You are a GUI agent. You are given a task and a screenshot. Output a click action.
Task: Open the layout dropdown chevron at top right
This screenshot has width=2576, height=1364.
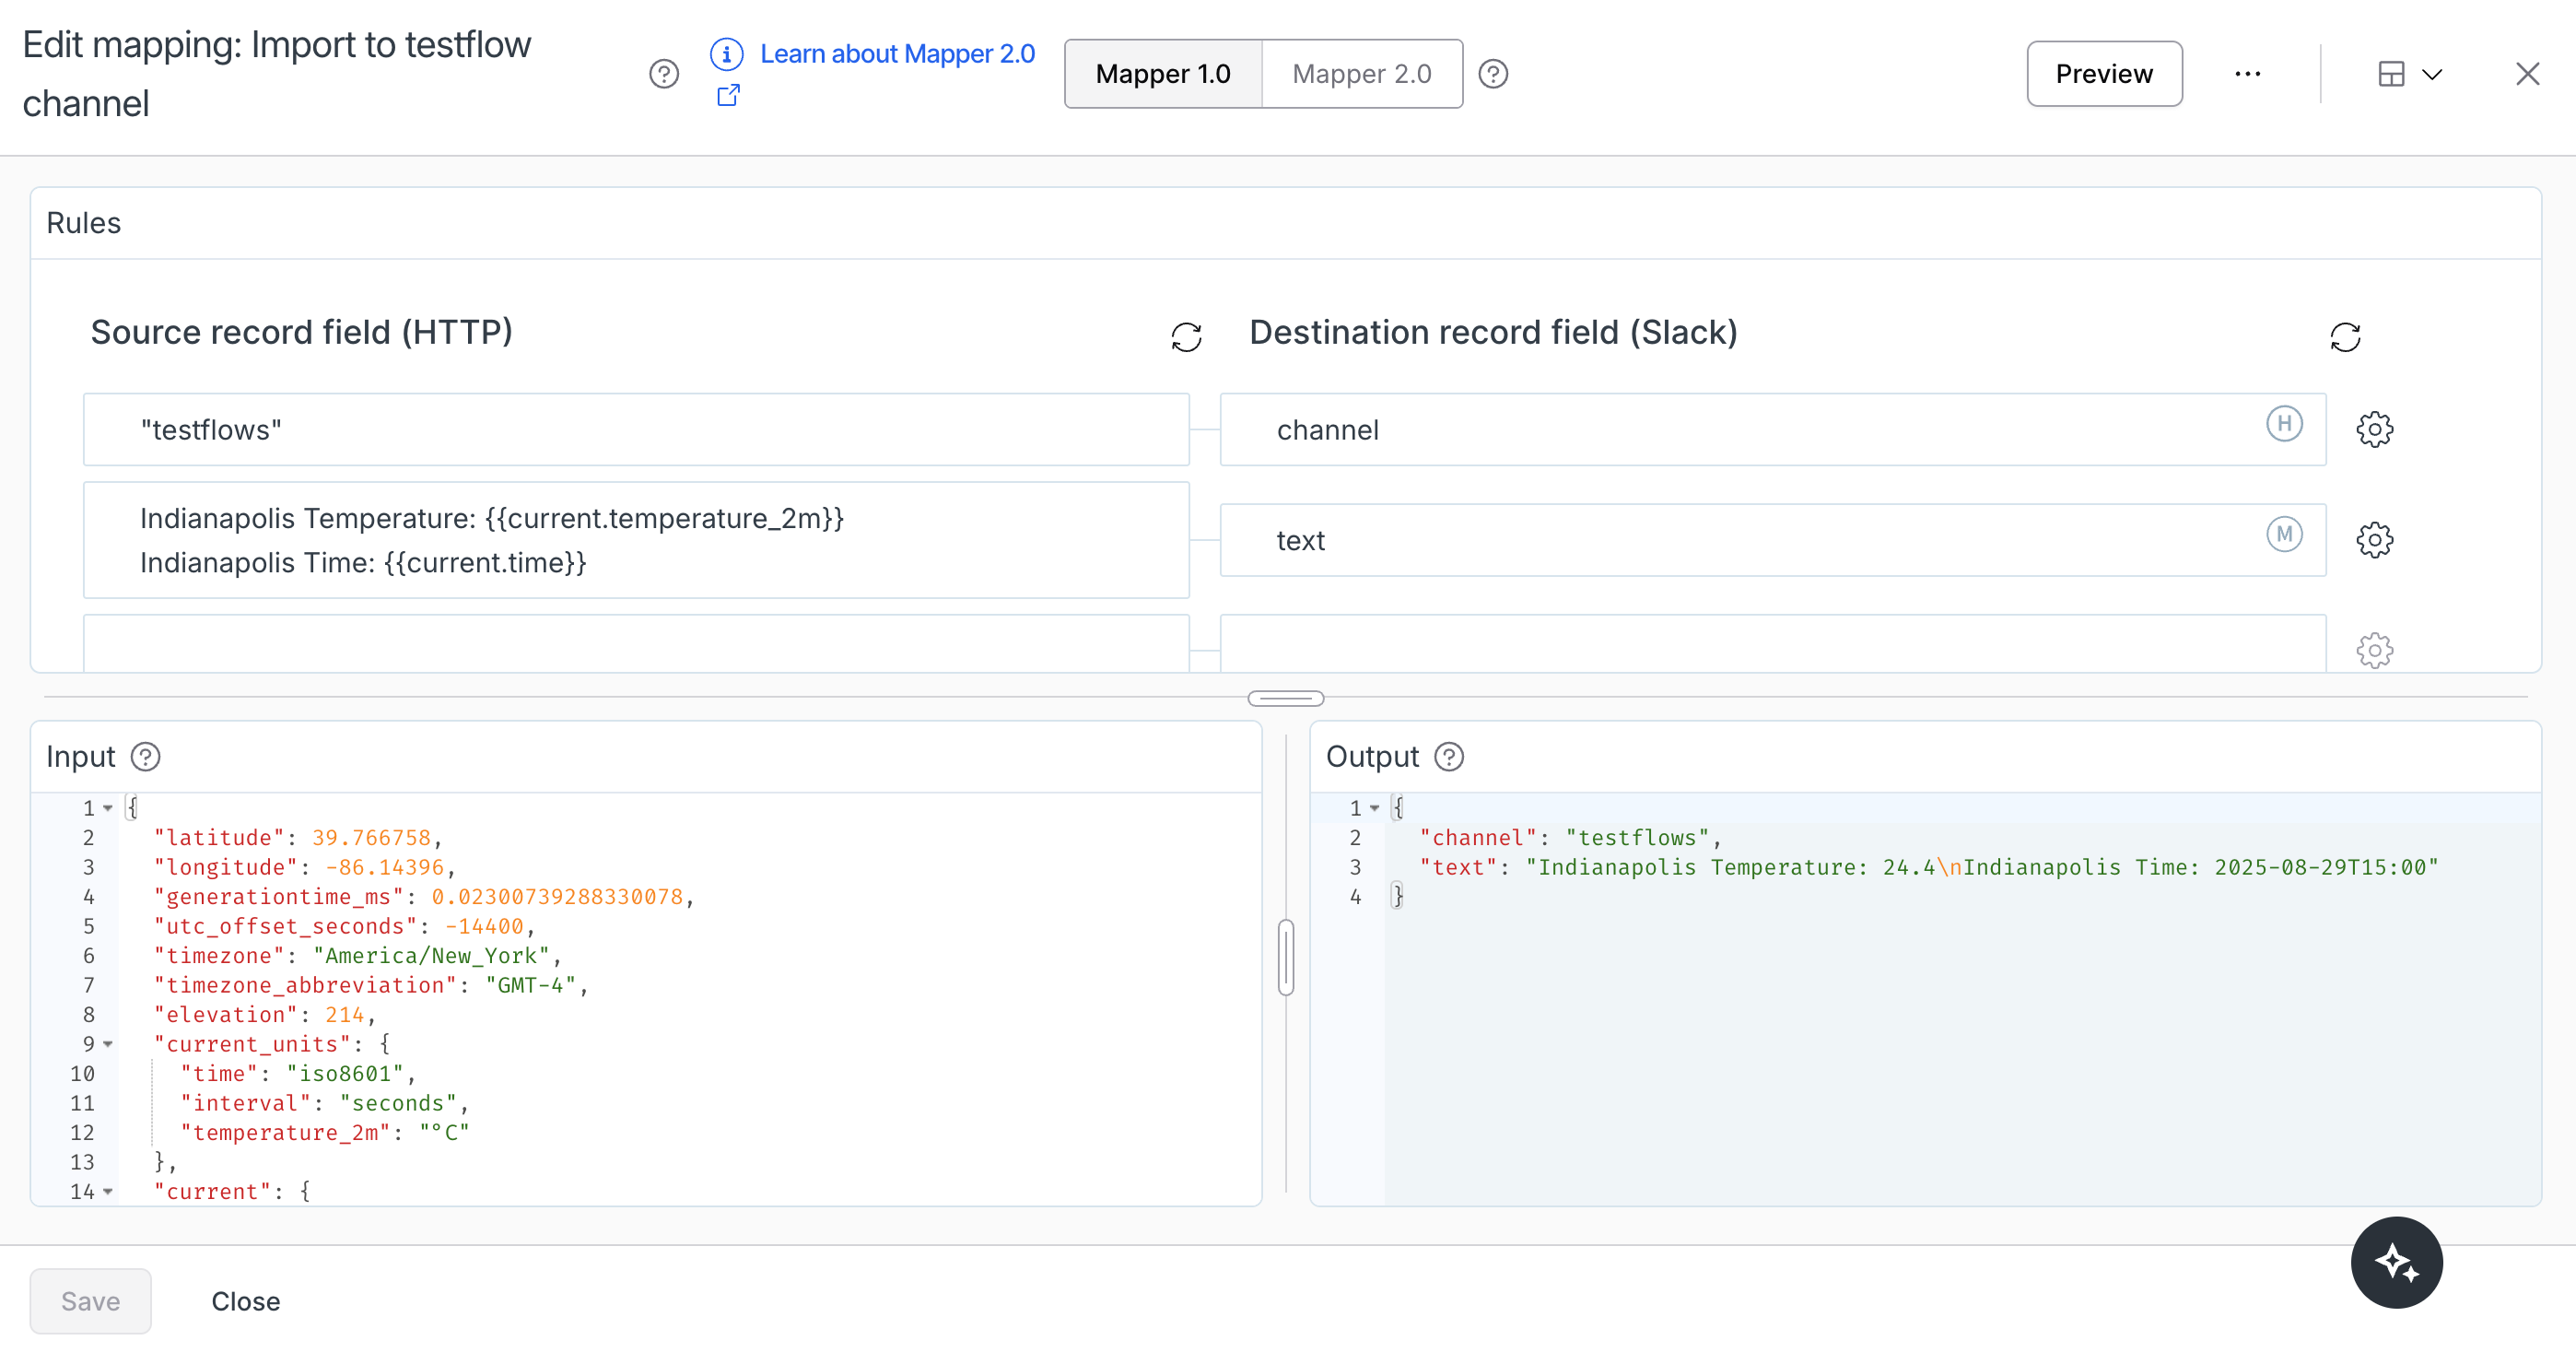coord(2433,74)
